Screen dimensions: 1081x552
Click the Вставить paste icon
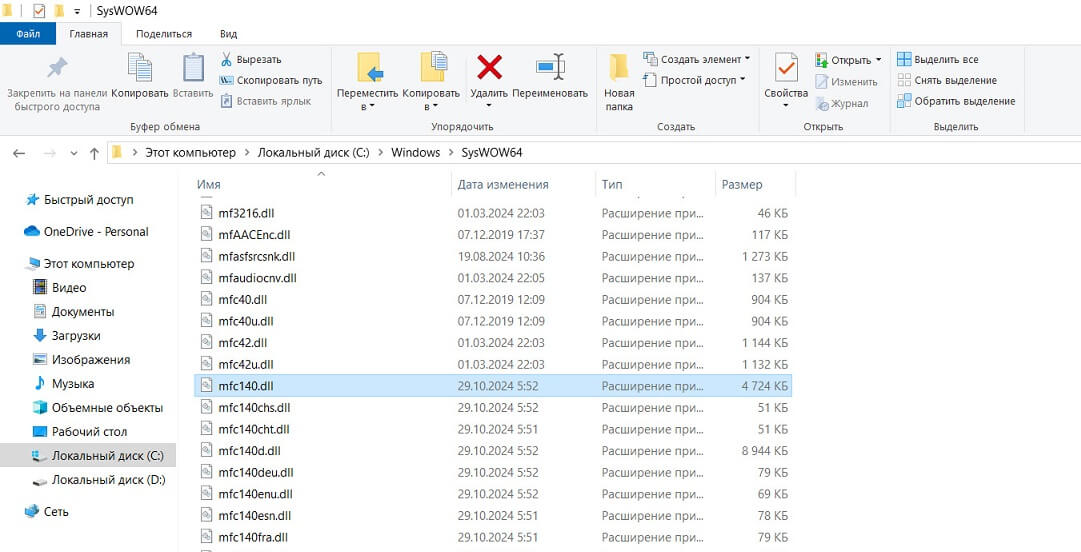point(193,68)
